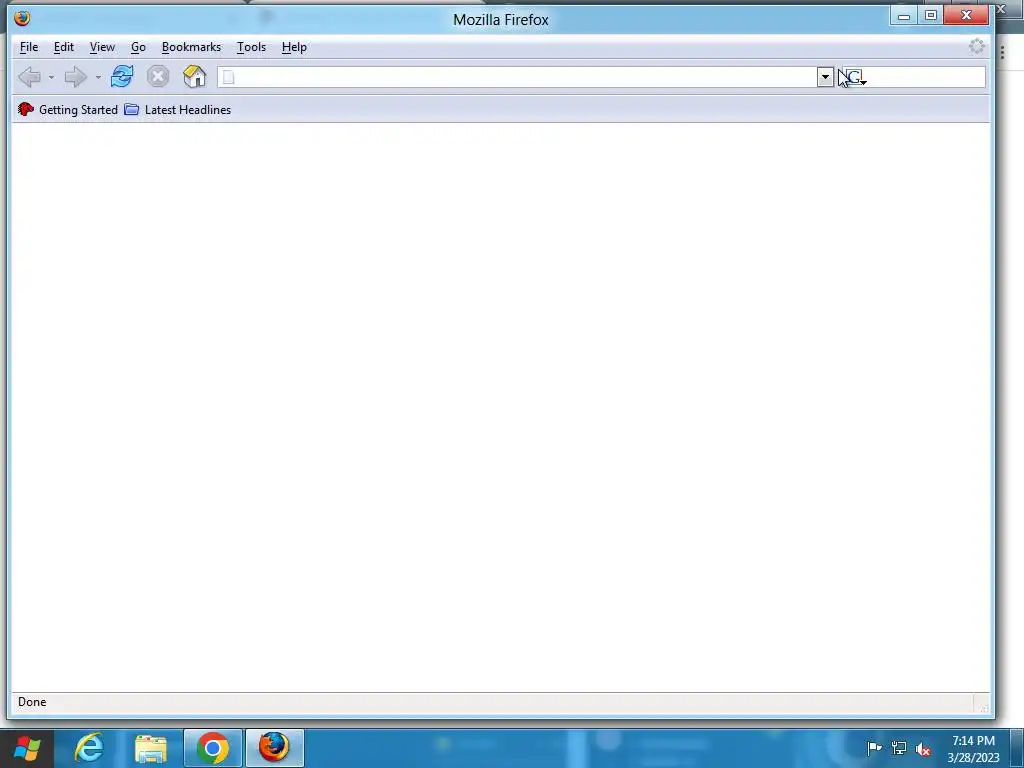
Task: Go back with the Back arrow button
Action: click(x=29, y=77)
